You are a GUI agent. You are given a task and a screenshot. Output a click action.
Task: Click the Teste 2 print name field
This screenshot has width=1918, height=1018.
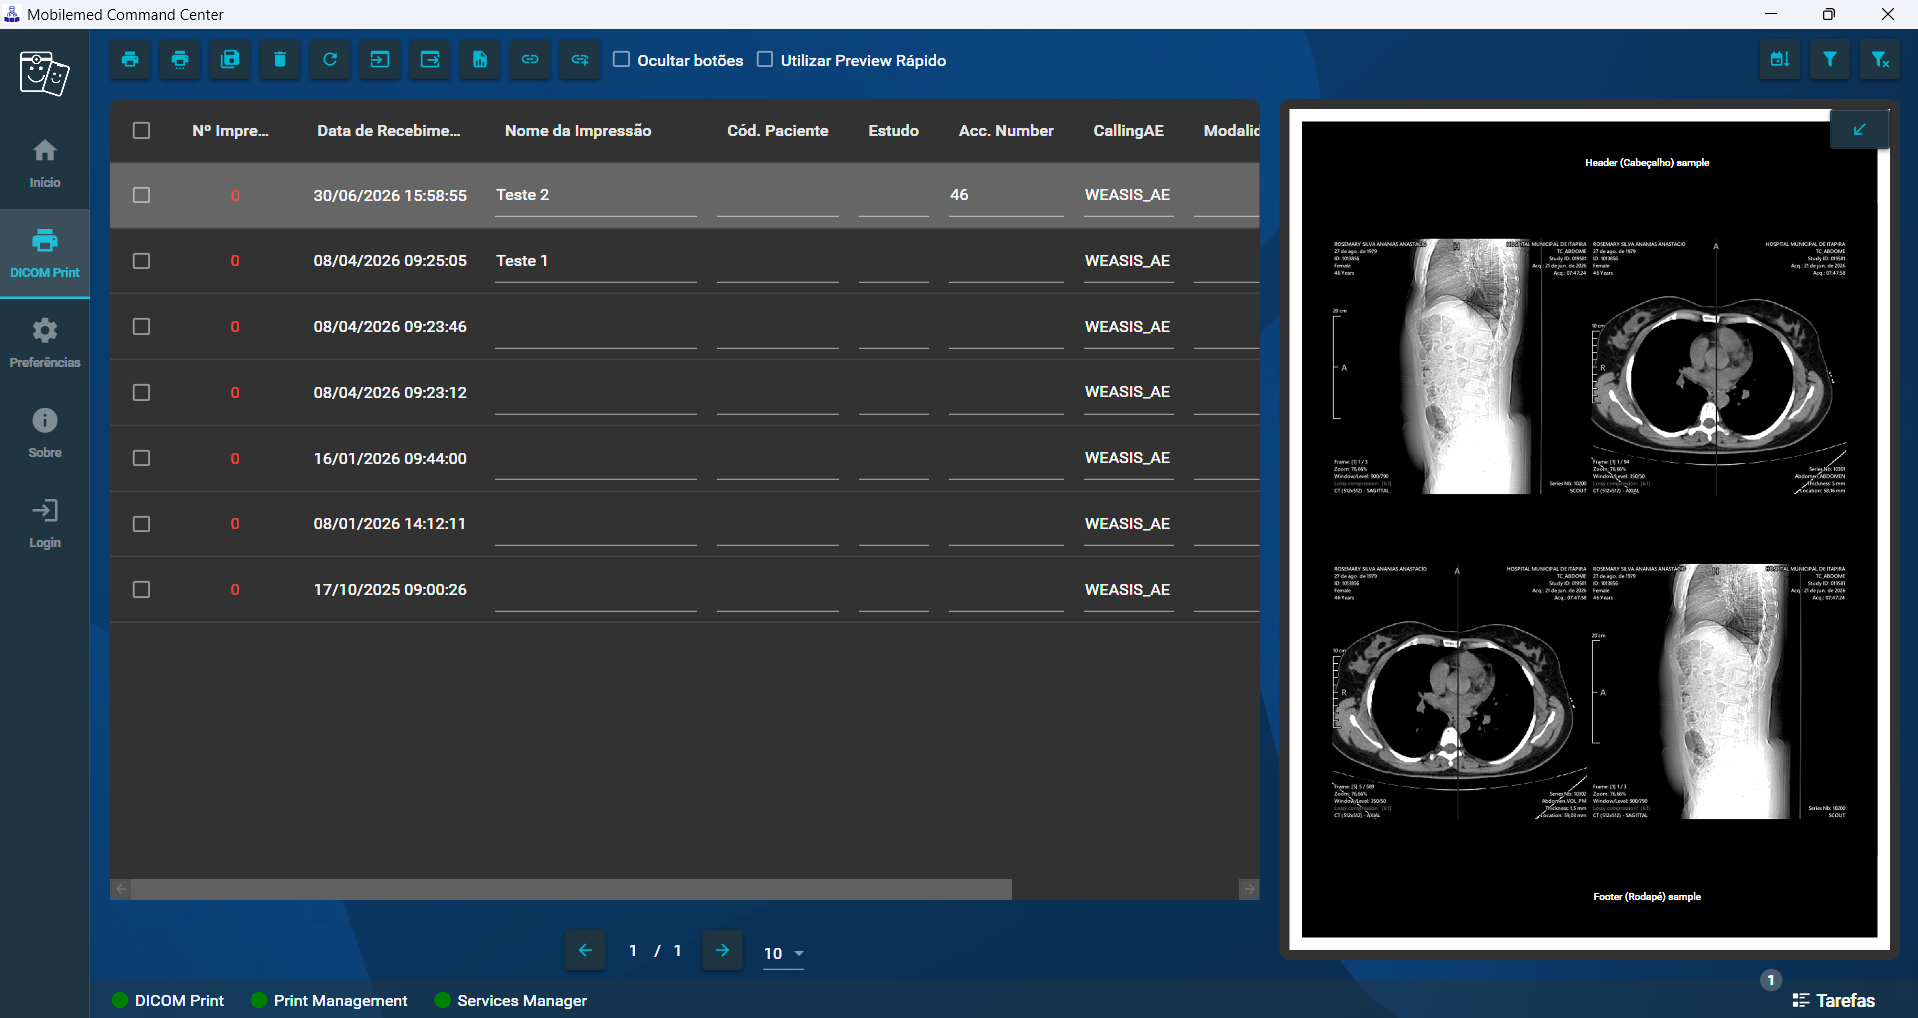[x=596, y=196]
